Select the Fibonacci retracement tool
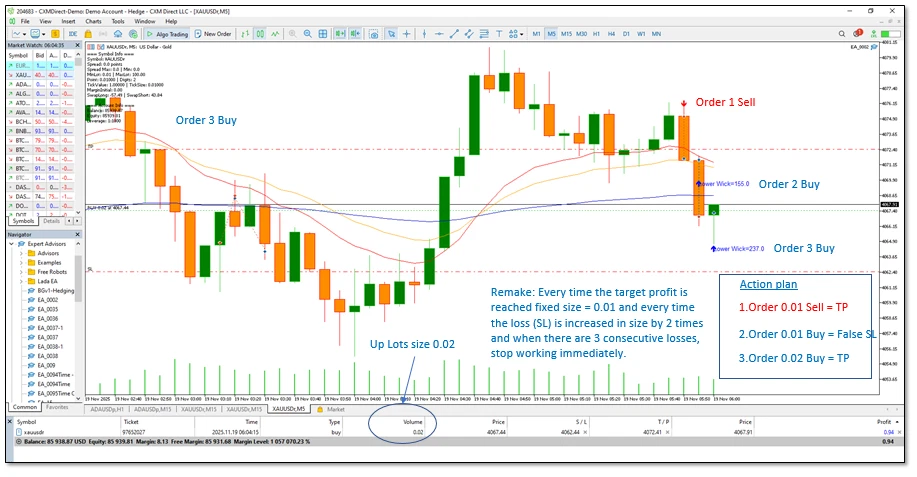The height and width of the screenshot is (477, 917). click(484, 34)
